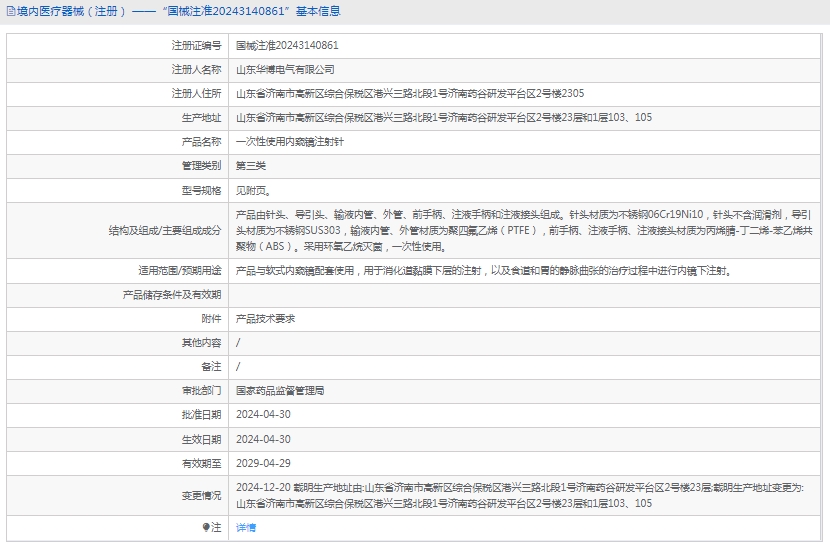Click the management category value 第三类

(251, 166)
